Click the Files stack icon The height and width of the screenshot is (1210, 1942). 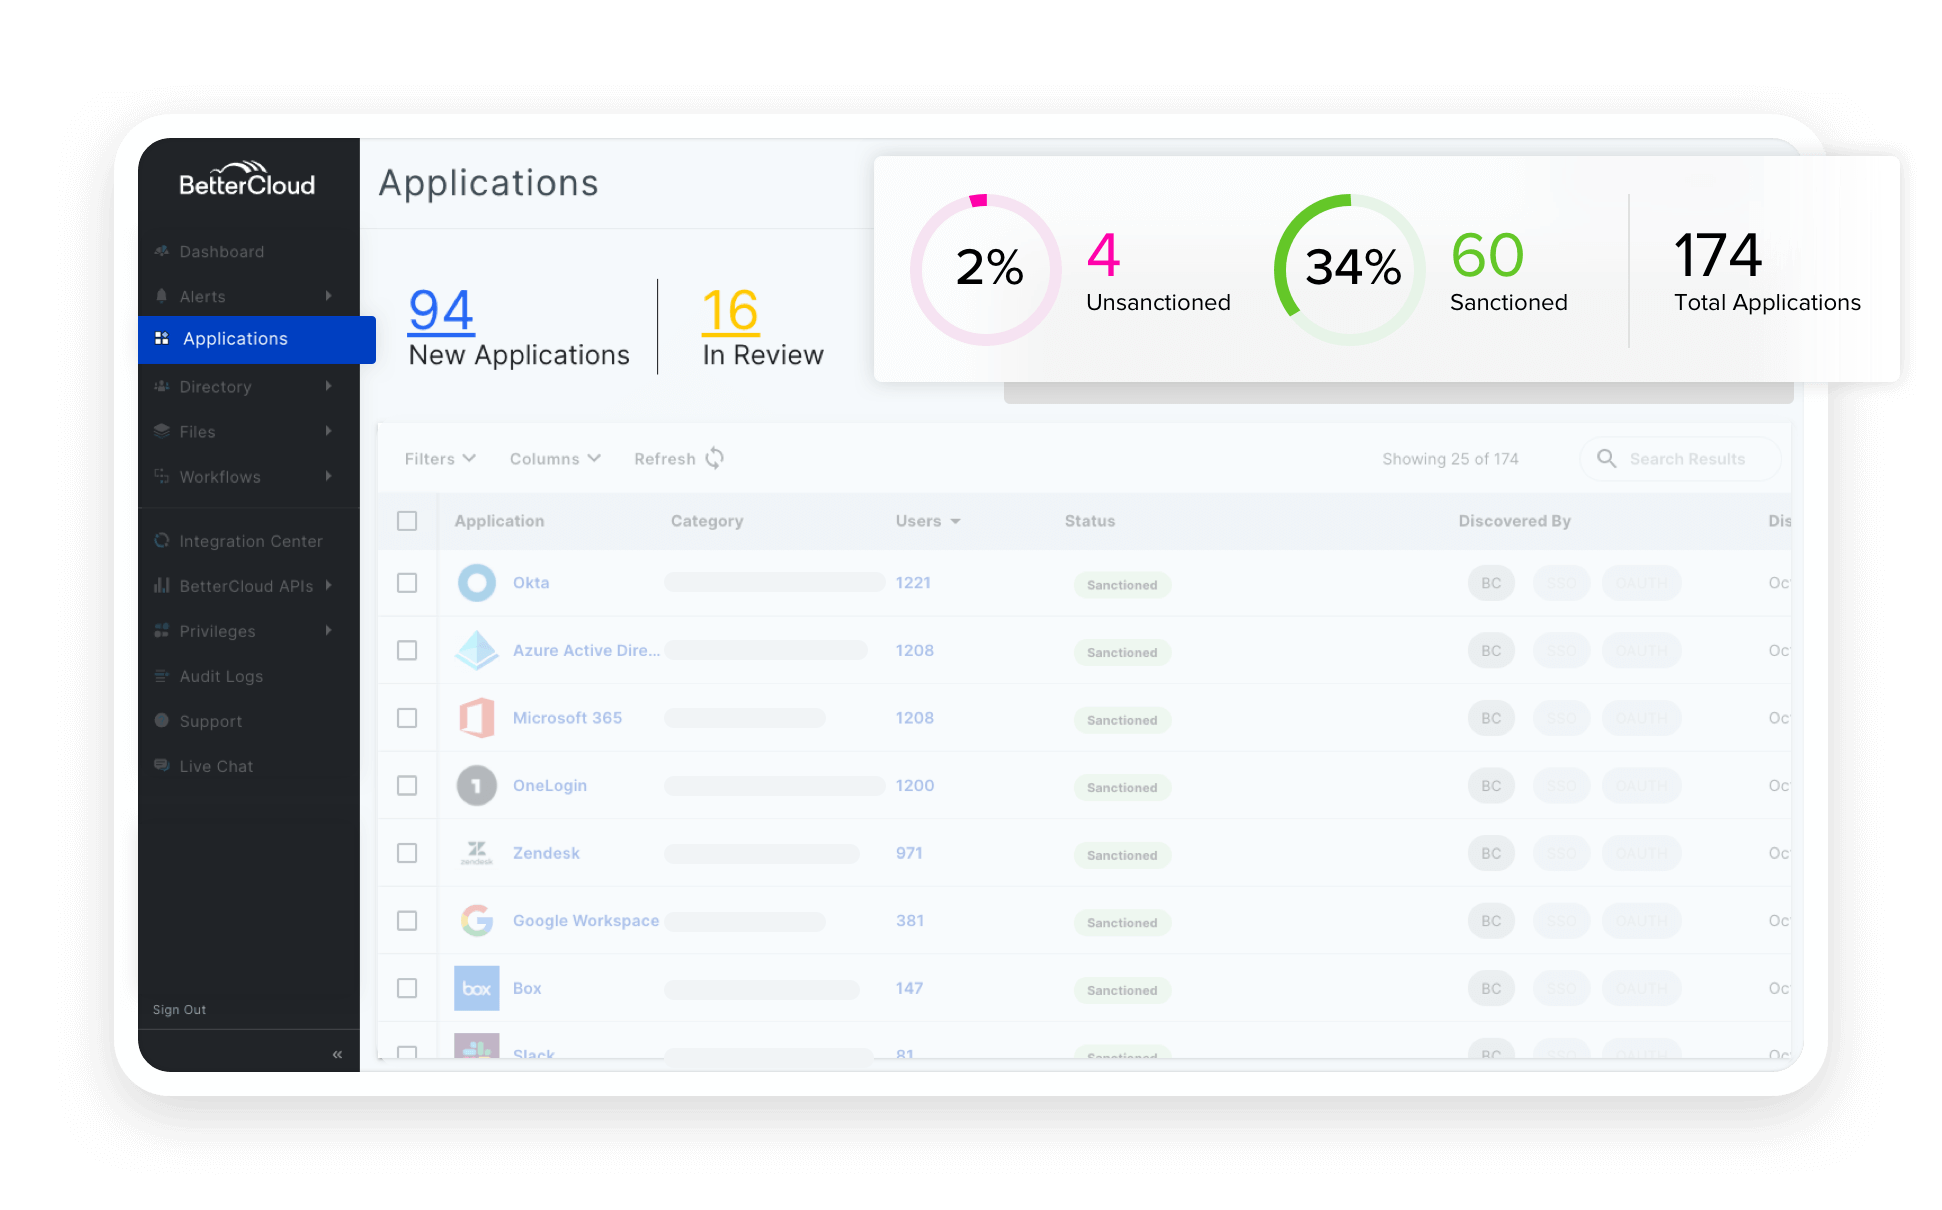[162, 431]
